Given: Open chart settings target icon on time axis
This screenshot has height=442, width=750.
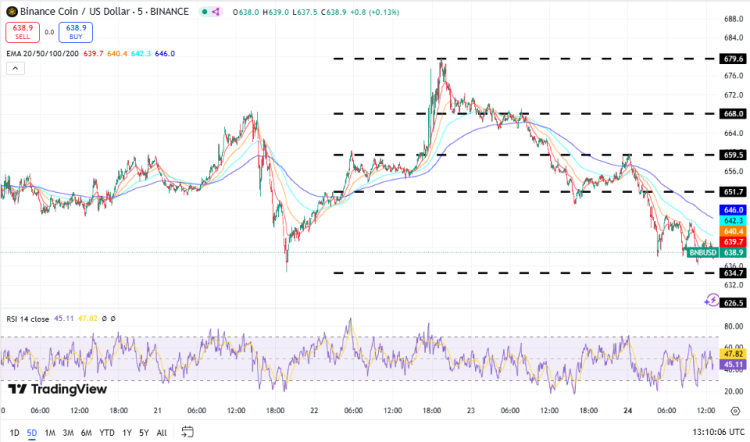Looking at the screenshot, I should [x=735, y=411].
